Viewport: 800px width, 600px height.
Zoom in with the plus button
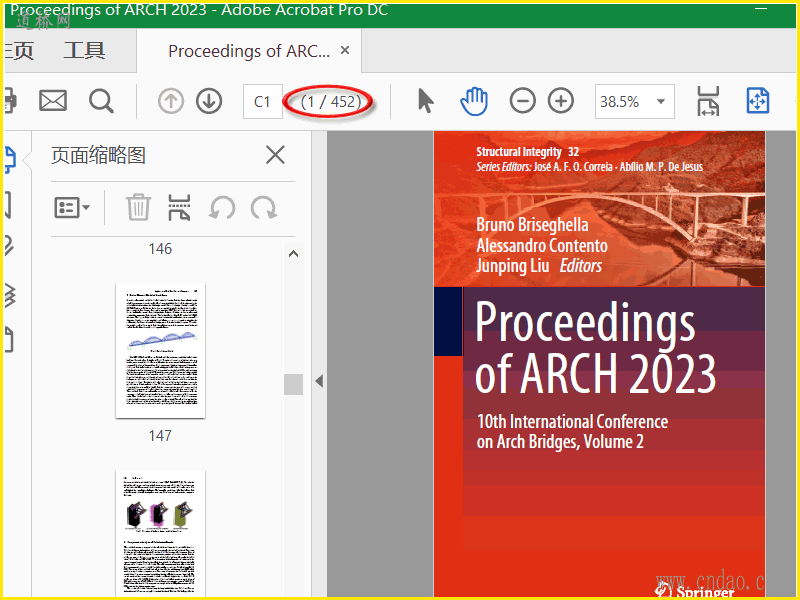click(561, 101)
